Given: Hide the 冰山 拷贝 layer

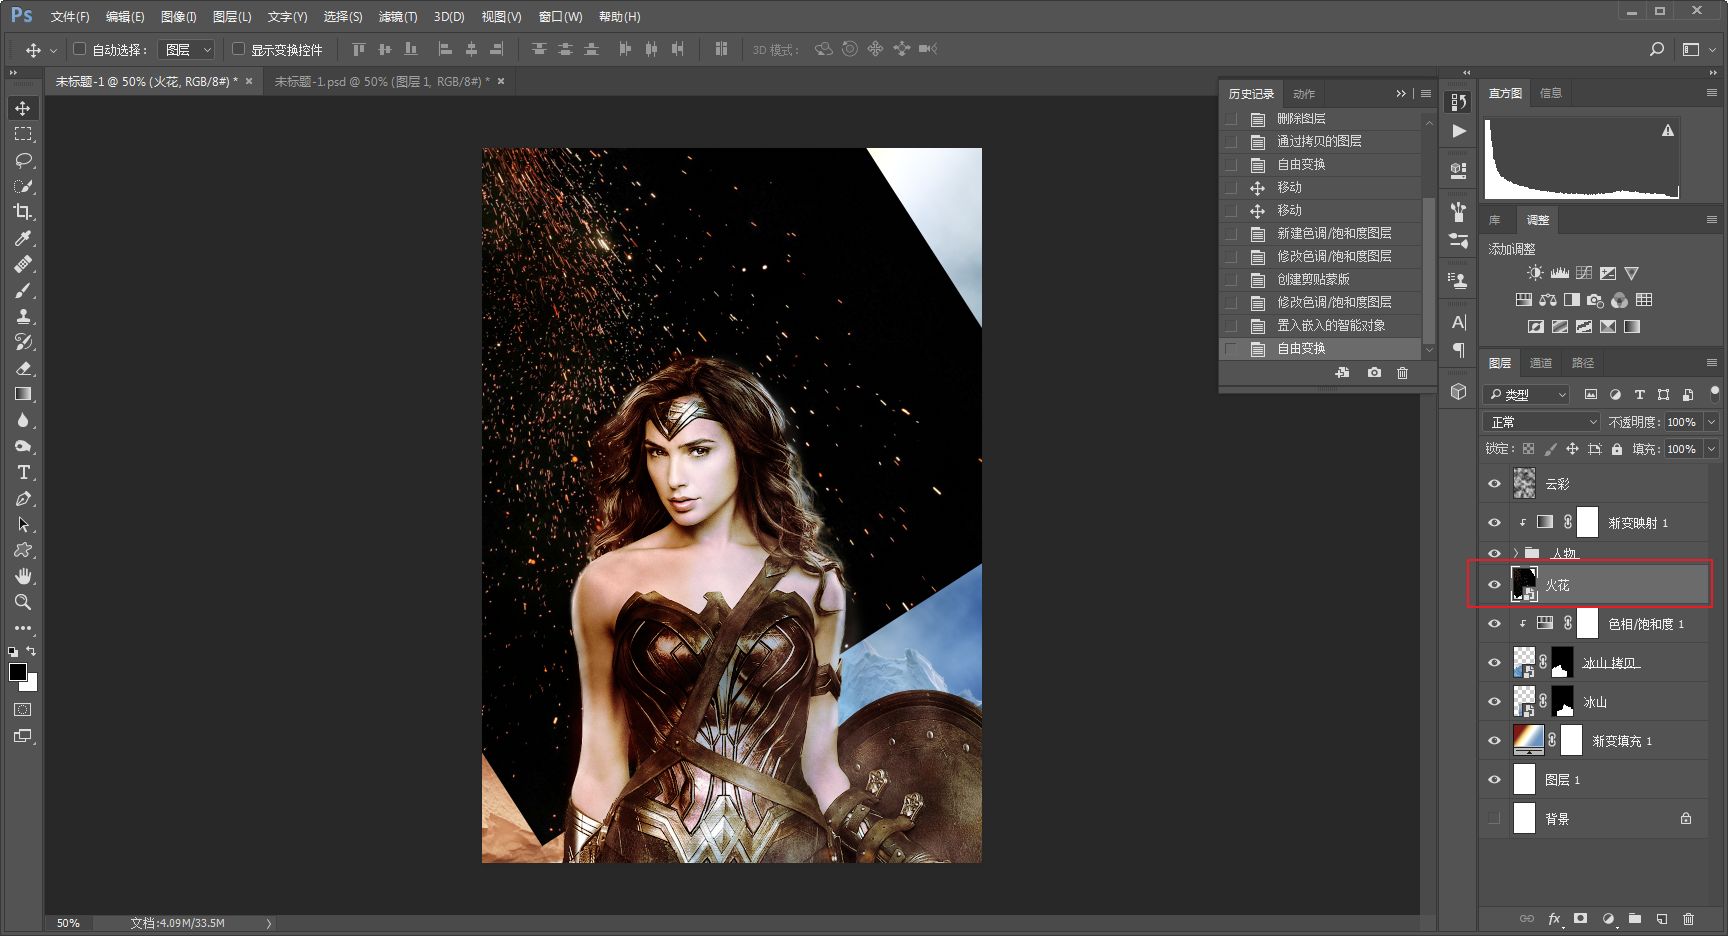Looking at the screenshot, I should [x=1495, y=663].
